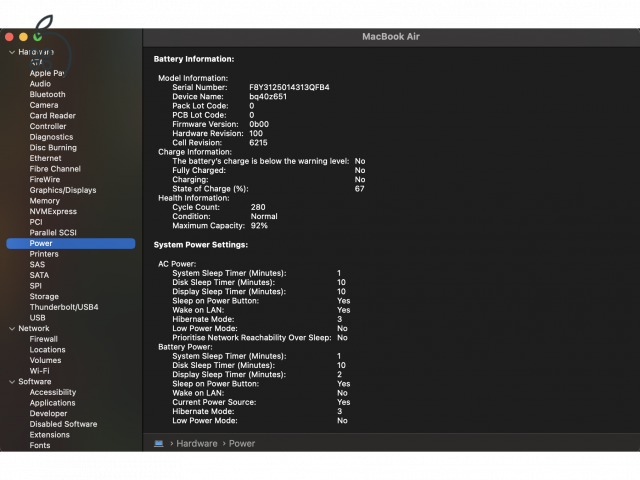Click the MacBook Air window title
The image size is (640, 480).
tap(391, 37)
